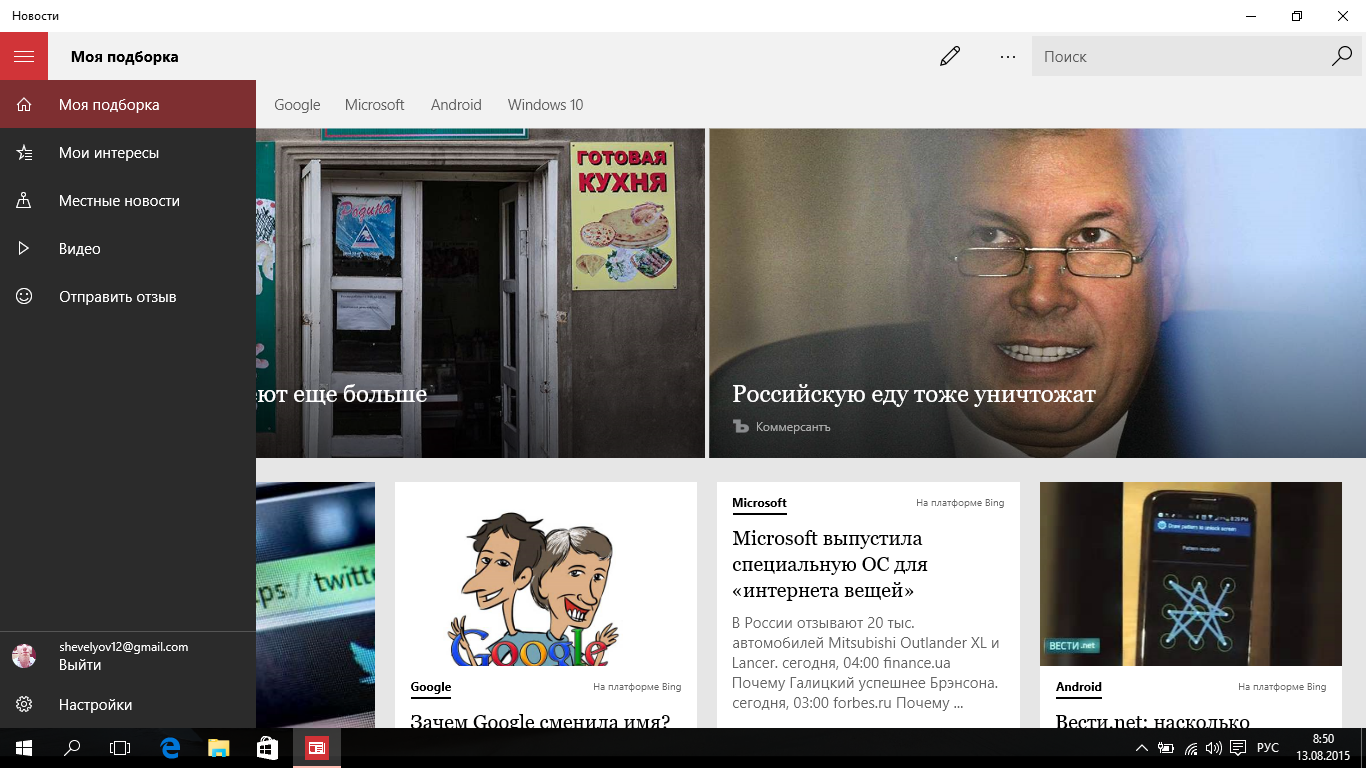
Task: Click the magnifier search icon in Поиск box
Action: coord(1342,56)
